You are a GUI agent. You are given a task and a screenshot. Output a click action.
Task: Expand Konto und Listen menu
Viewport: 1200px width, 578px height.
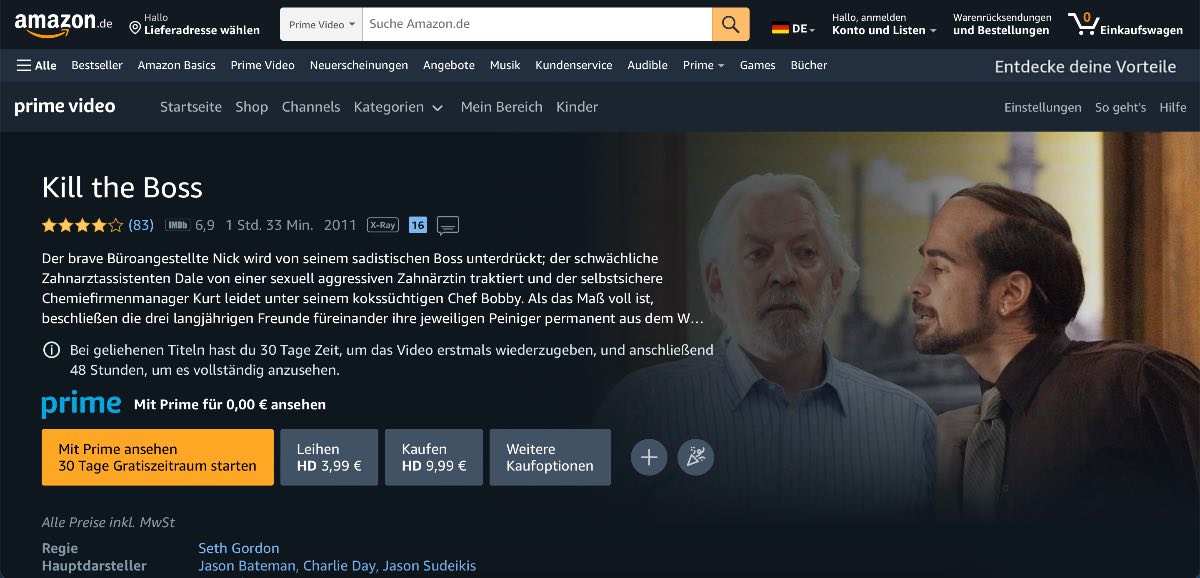[x=884, y=24]
